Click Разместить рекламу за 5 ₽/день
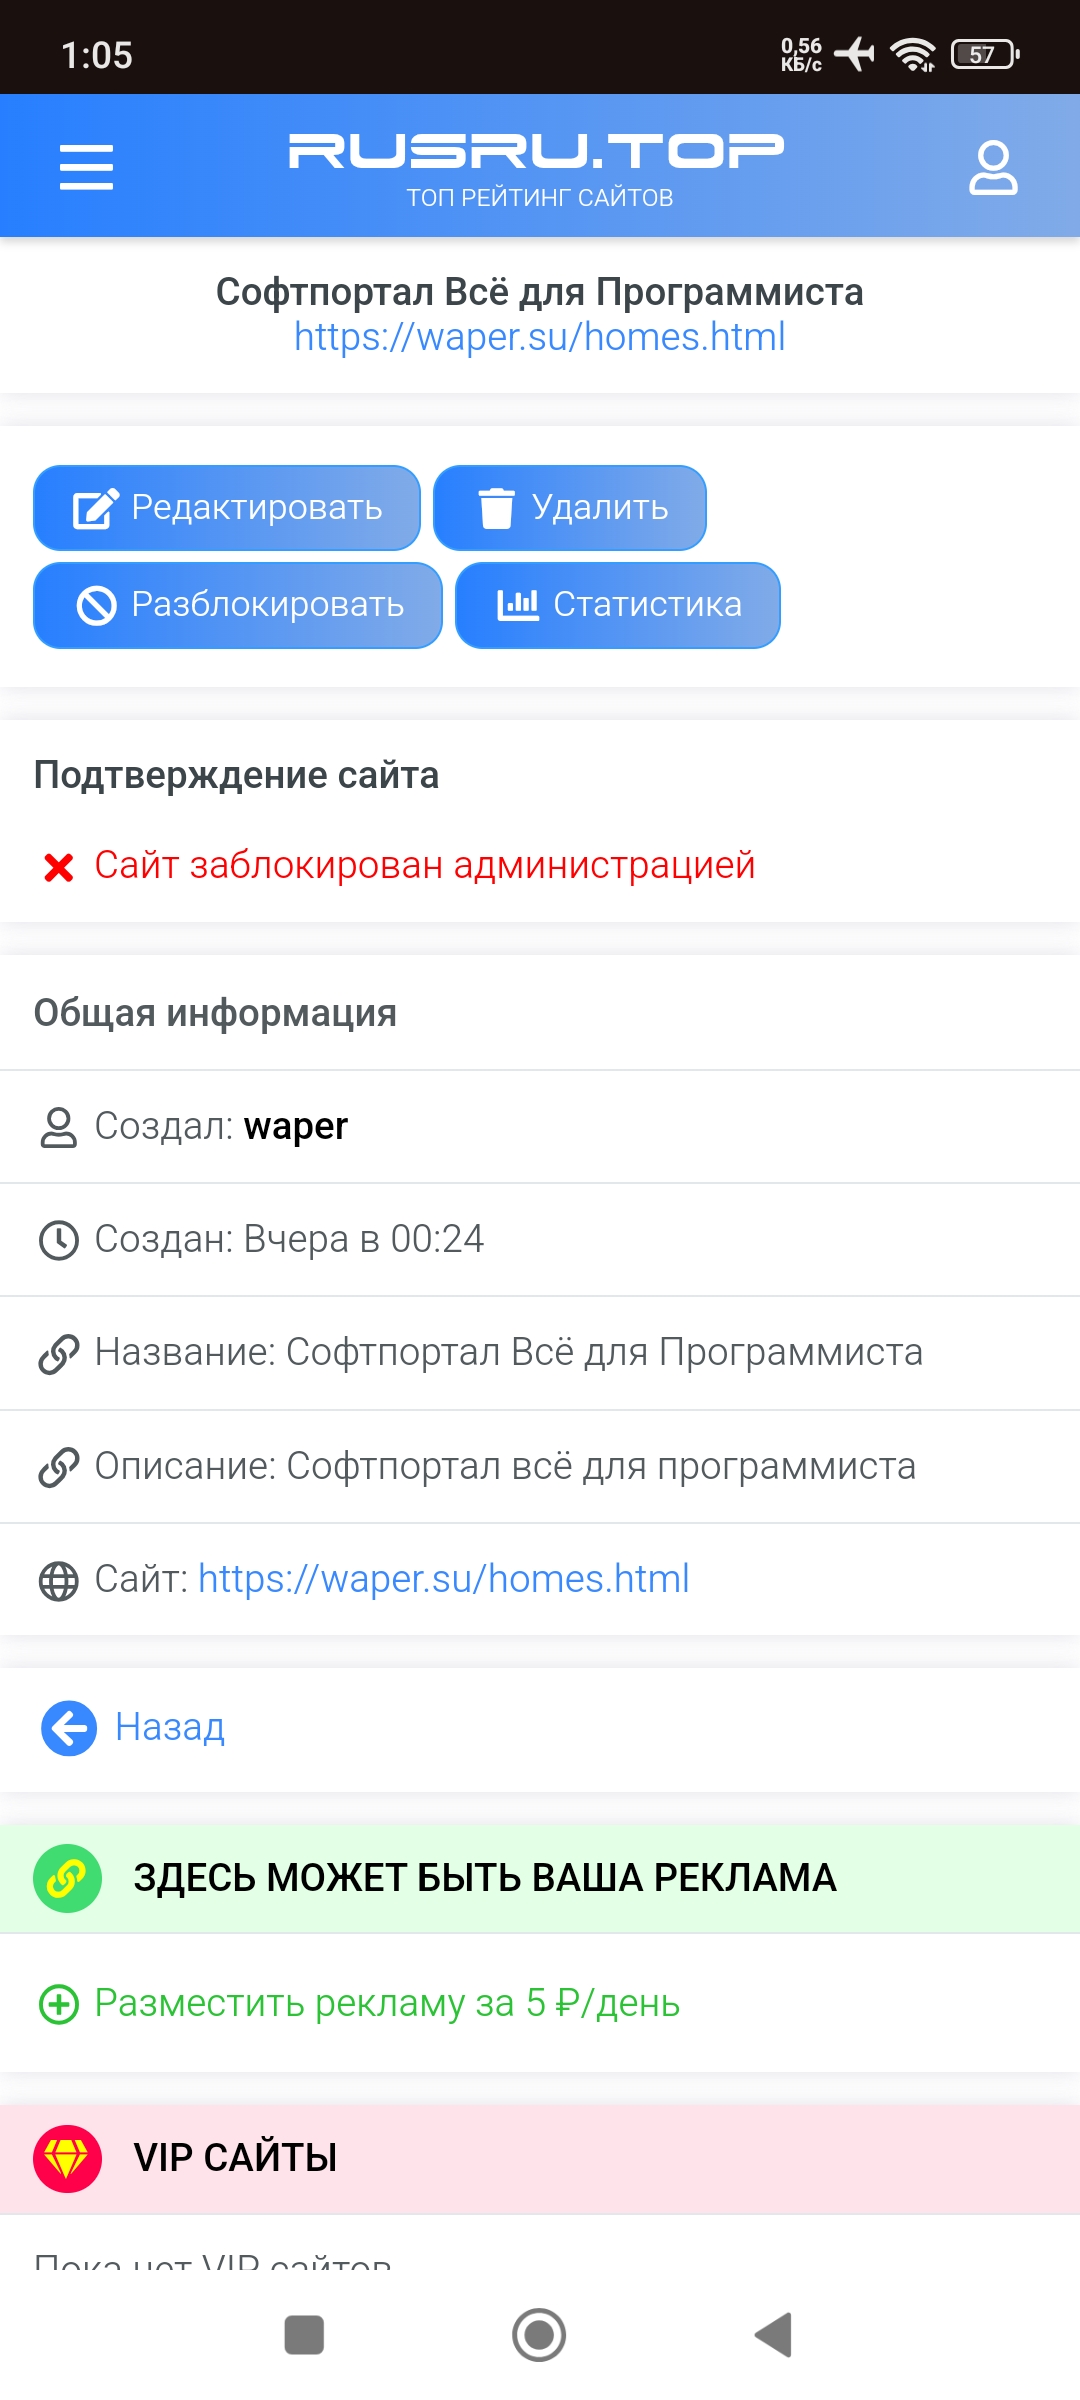 pos(387,2003)
